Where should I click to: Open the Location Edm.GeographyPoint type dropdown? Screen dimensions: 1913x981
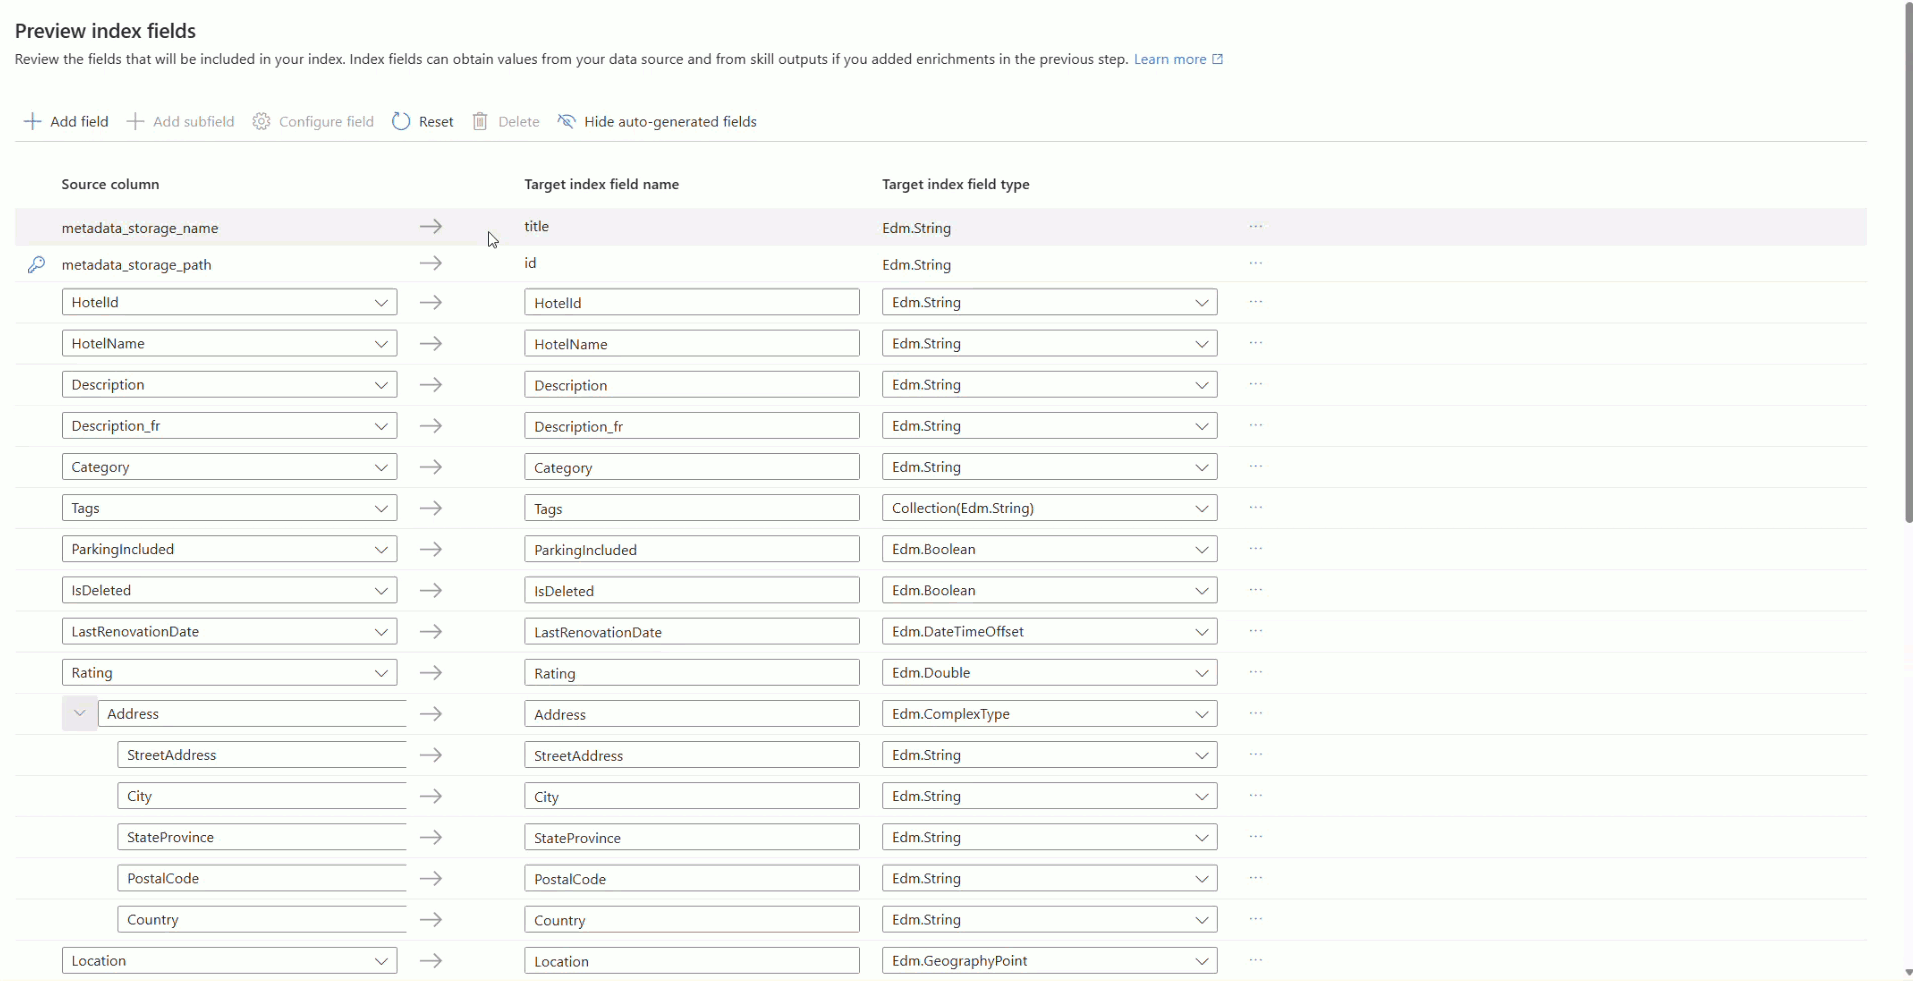pyautogui.click(x=1201, y=960)
